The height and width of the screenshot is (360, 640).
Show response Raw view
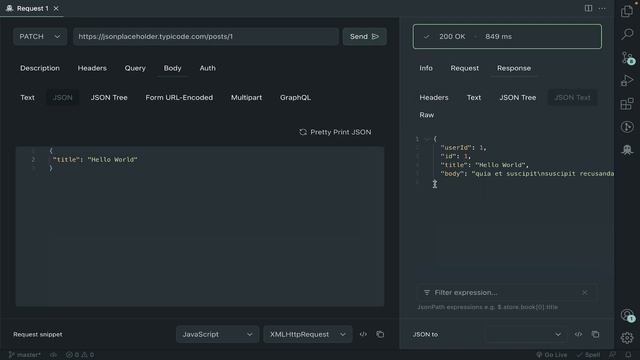click(427, 115)
